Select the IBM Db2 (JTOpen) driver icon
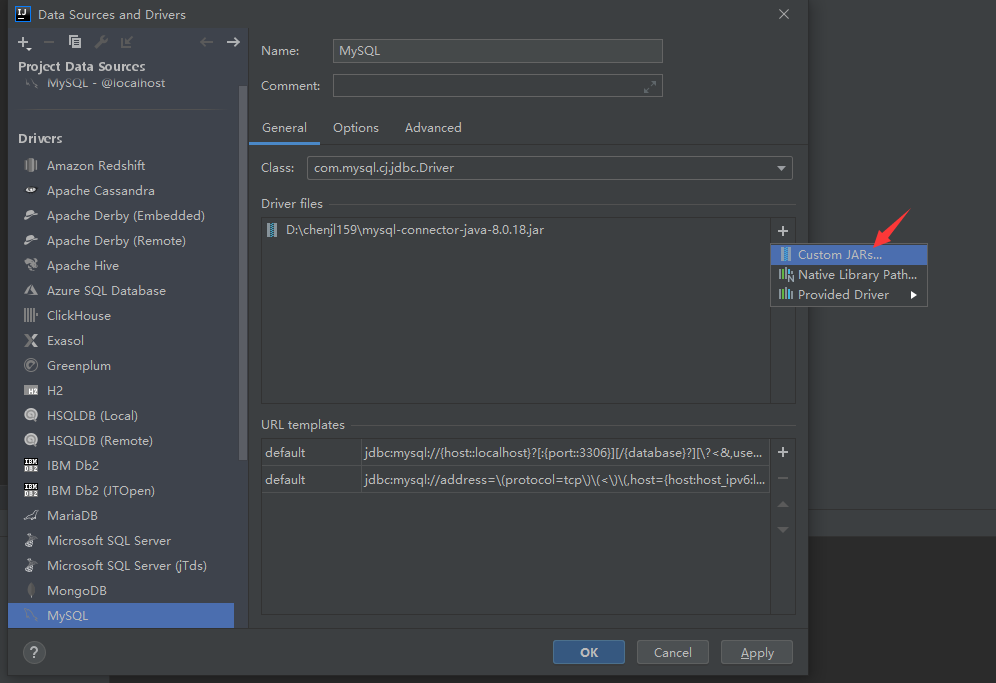The width and height of the screenshot is (996, 683). click(x=30, y=490)
